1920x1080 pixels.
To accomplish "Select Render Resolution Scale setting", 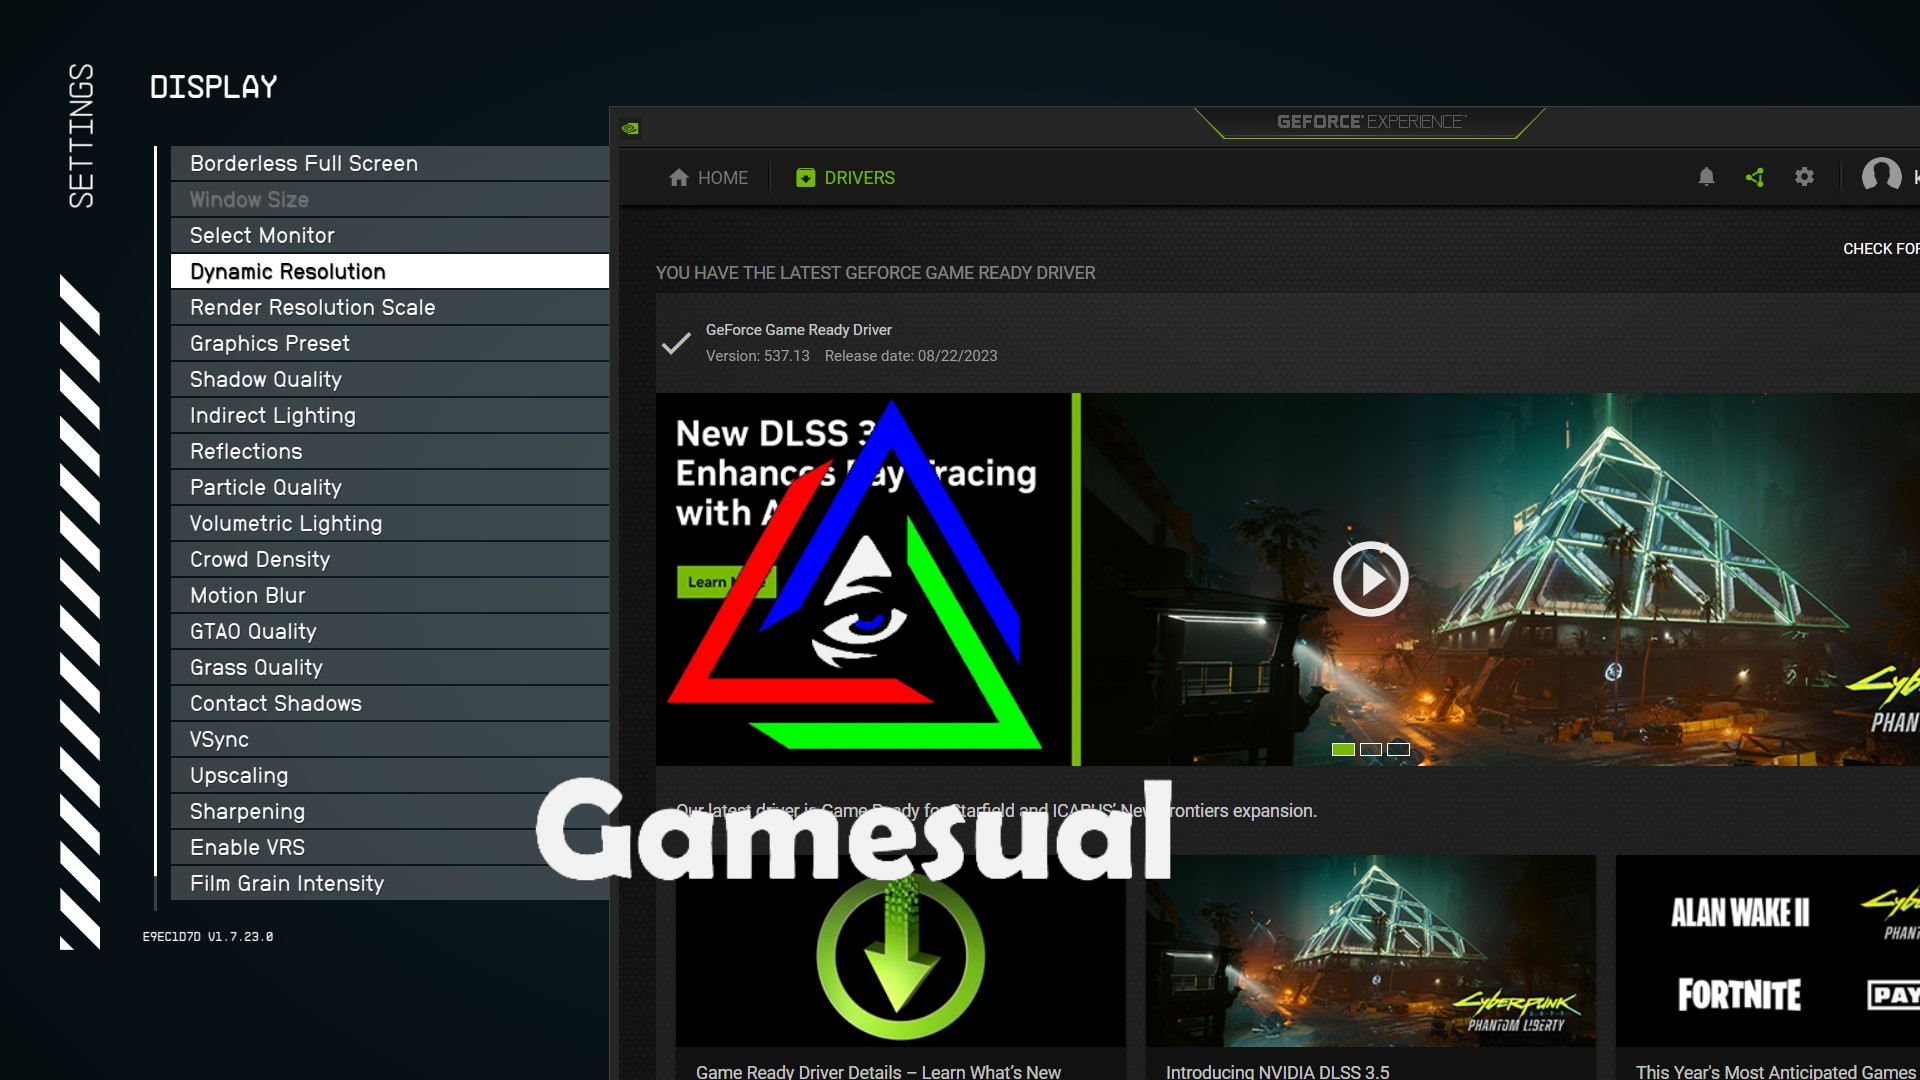I will (x=390, y=308).
